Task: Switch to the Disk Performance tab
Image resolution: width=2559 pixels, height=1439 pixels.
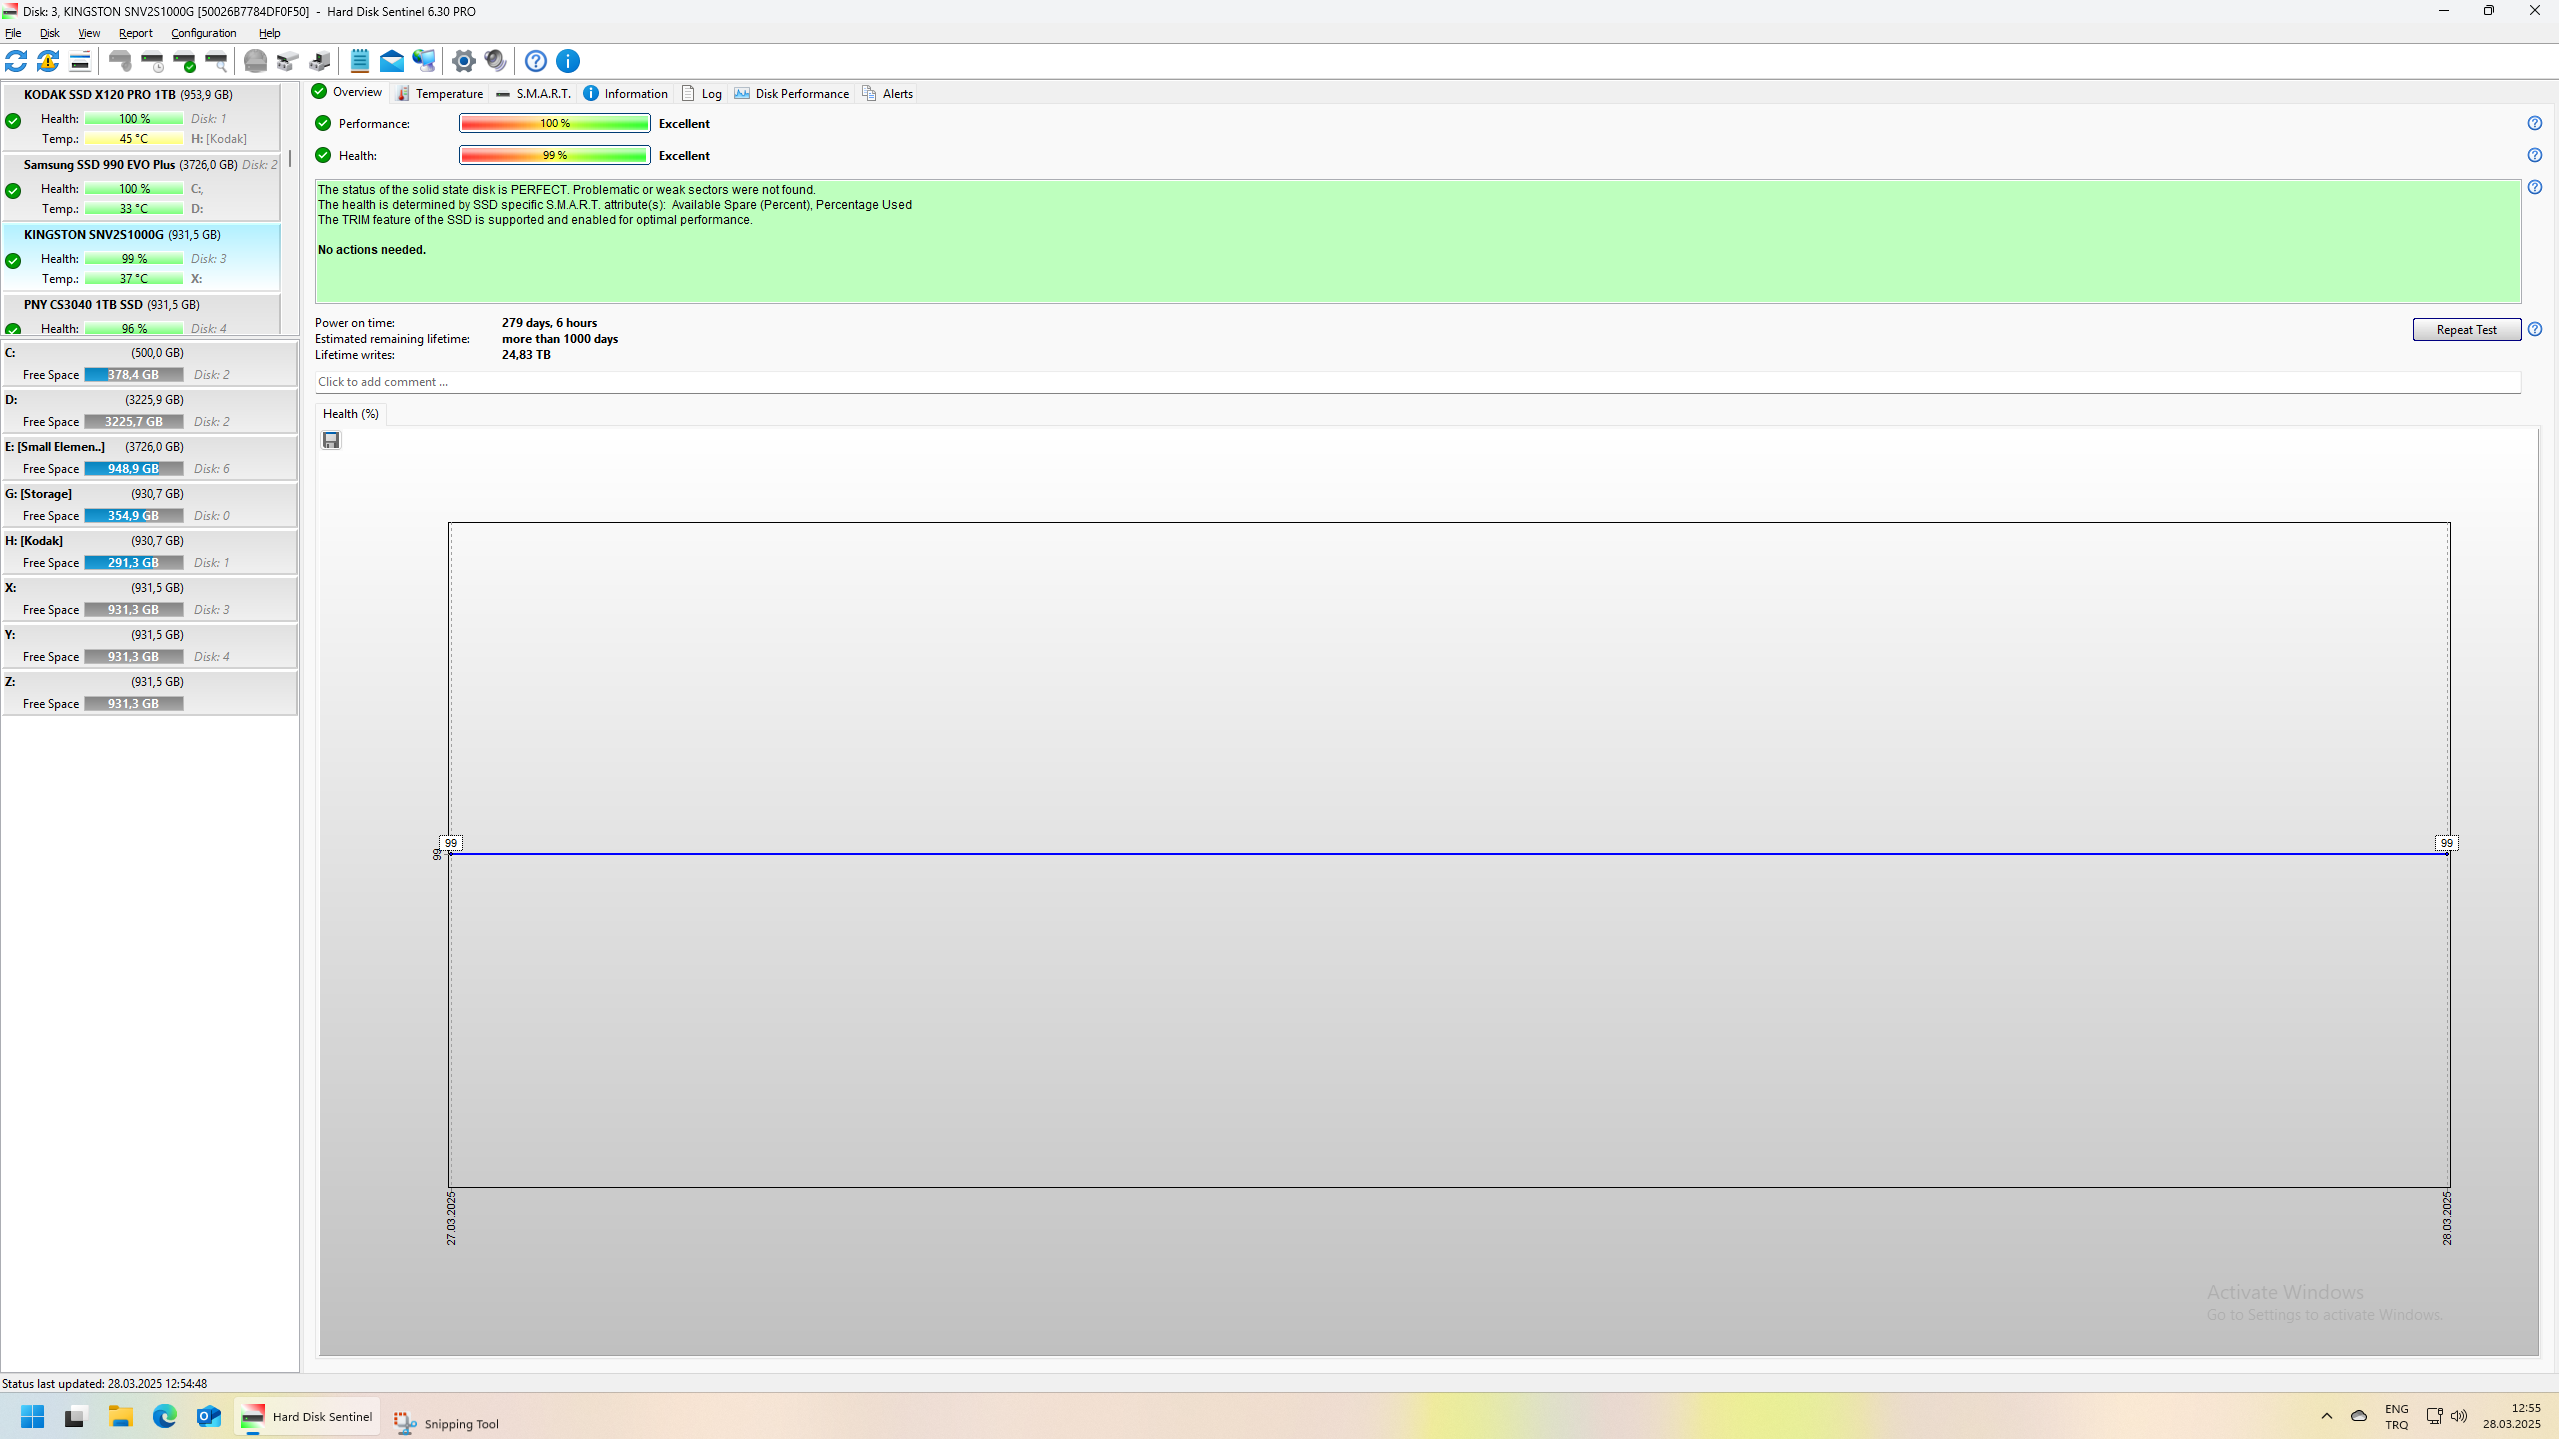Action: (791, 93)
